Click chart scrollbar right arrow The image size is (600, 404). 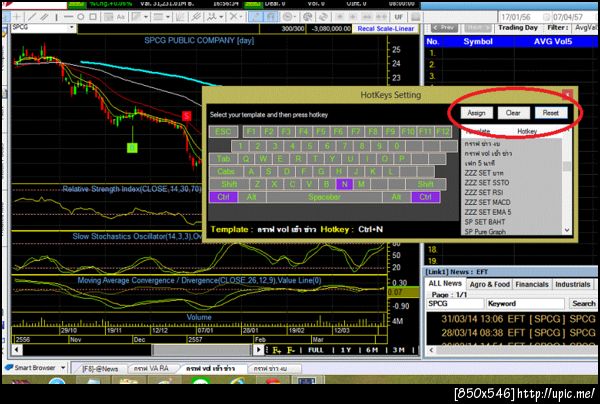259,350
